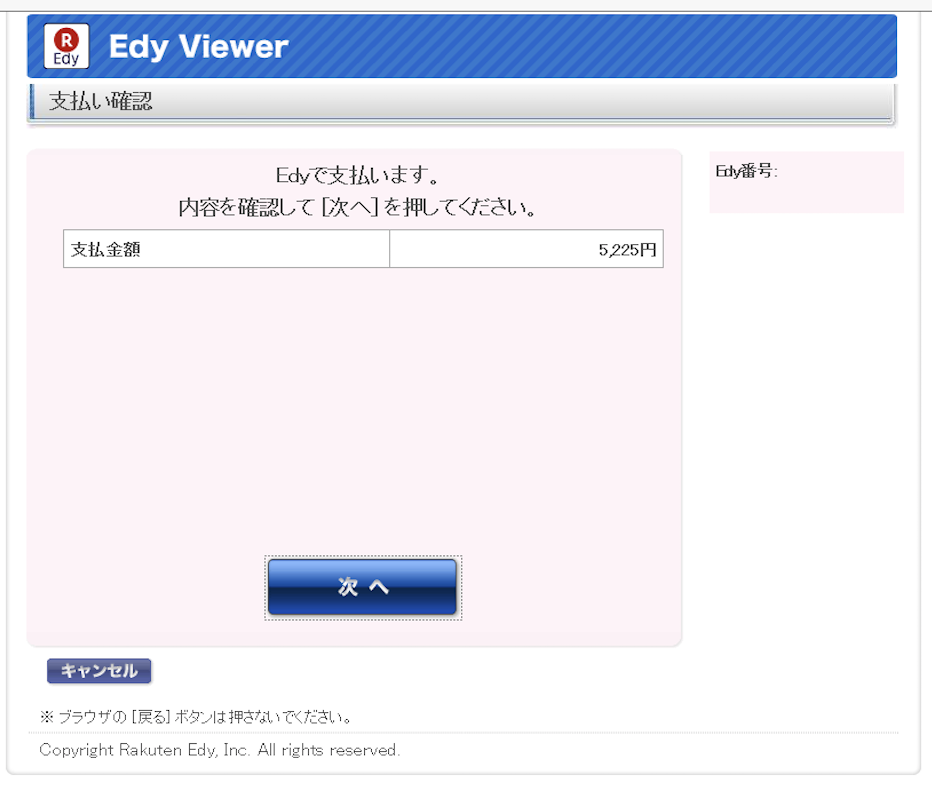Click the ブラウザの [戻る] warning note
932x786 pixels.
196,717
